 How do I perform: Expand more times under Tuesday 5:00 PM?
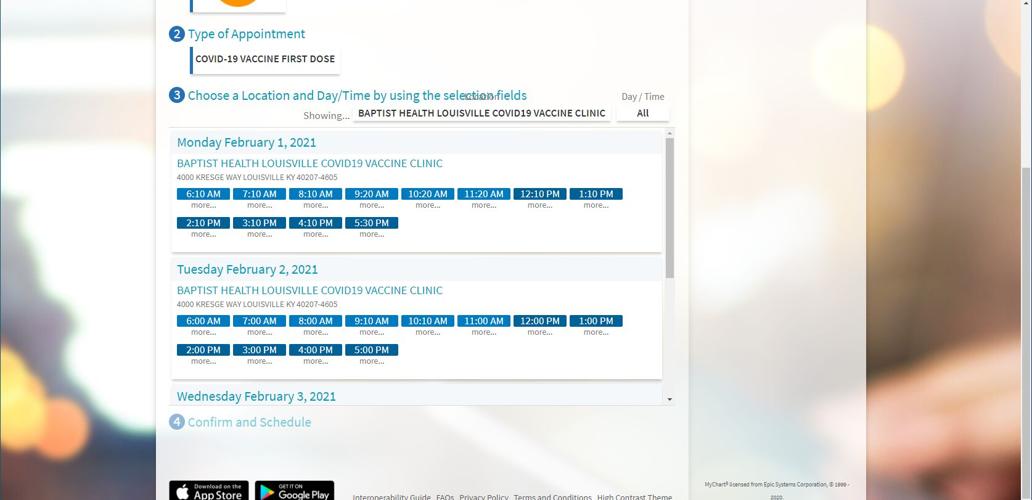[371, 361]
